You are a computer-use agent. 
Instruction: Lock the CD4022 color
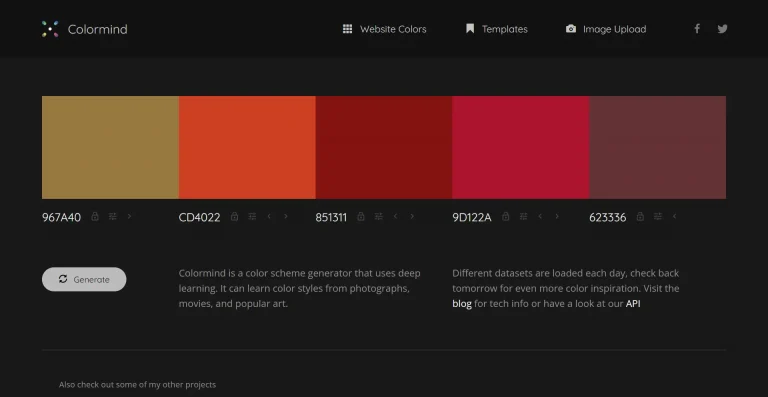[235, 216]
